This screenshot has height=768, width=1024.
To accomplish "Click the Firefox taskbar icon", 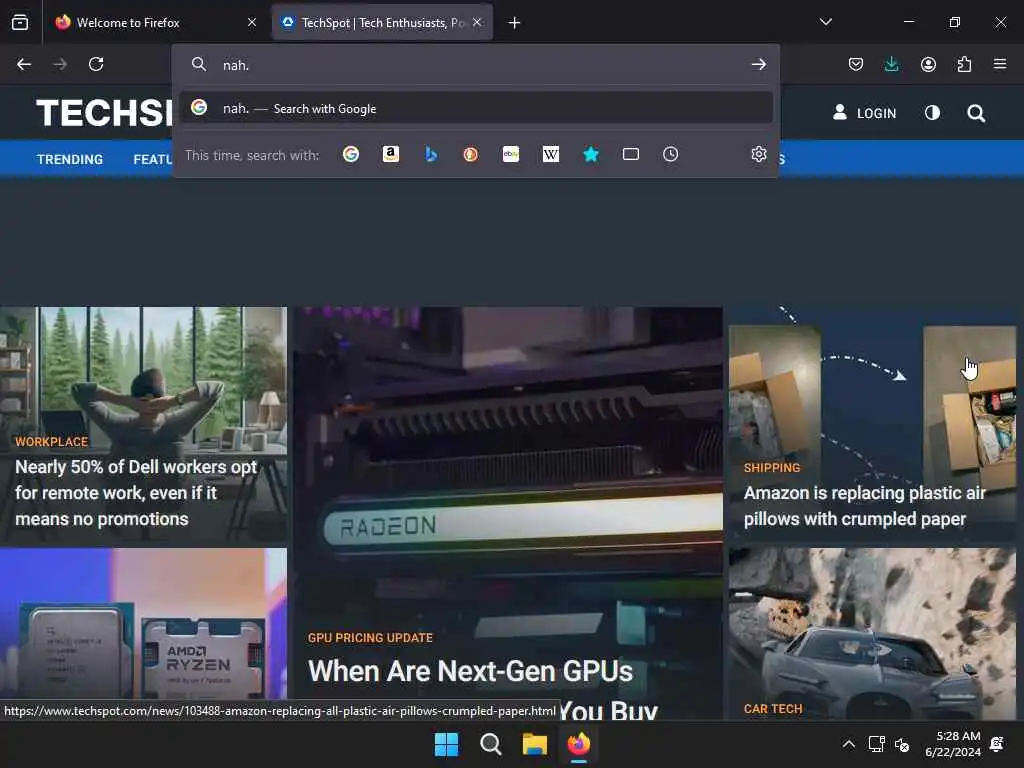I will pos(579,744).
